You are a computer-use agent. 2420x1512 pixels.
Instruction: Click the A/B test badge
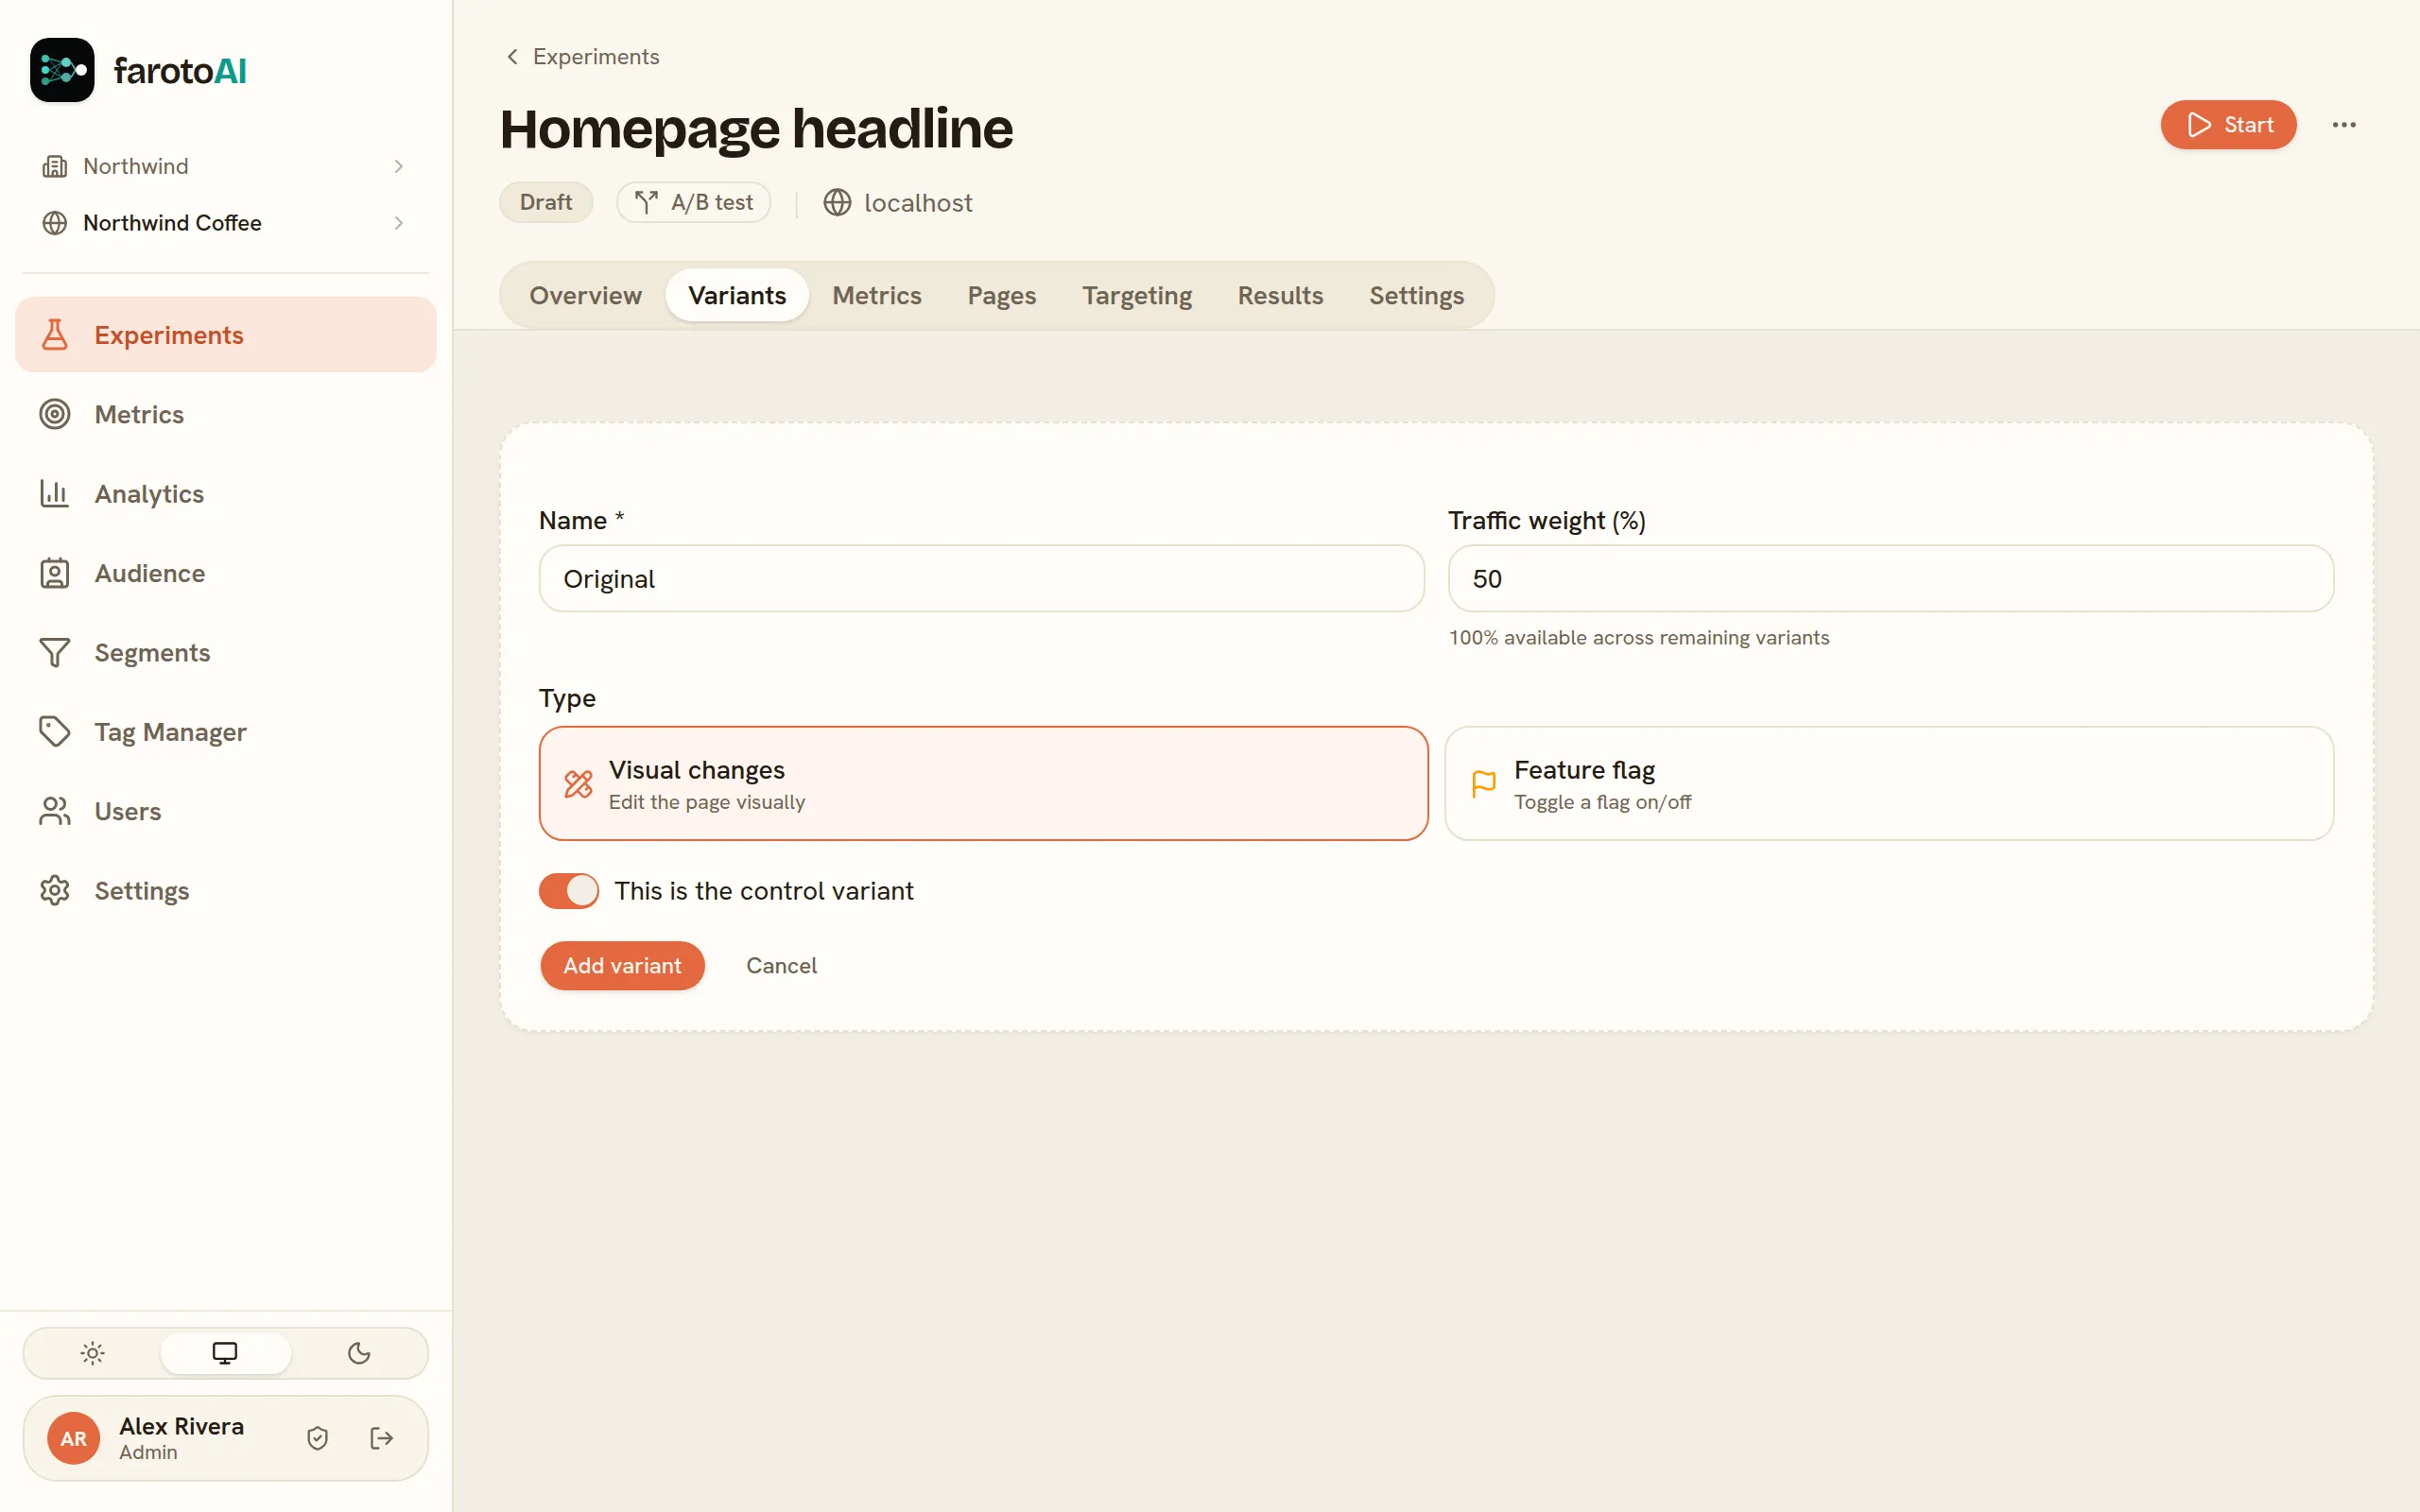click(x=693, y=202)
